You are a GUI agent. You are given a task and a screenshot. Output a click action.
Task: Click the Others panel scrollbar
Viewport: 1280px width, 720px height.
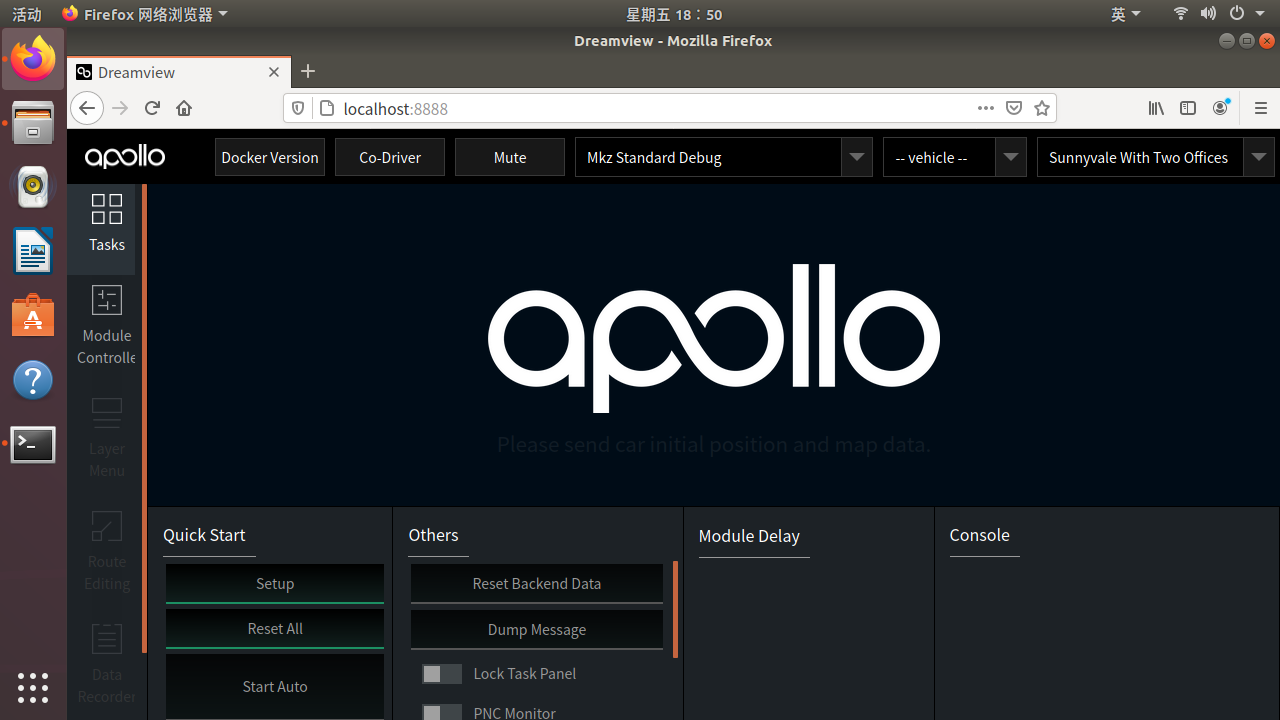click(676, 609)
